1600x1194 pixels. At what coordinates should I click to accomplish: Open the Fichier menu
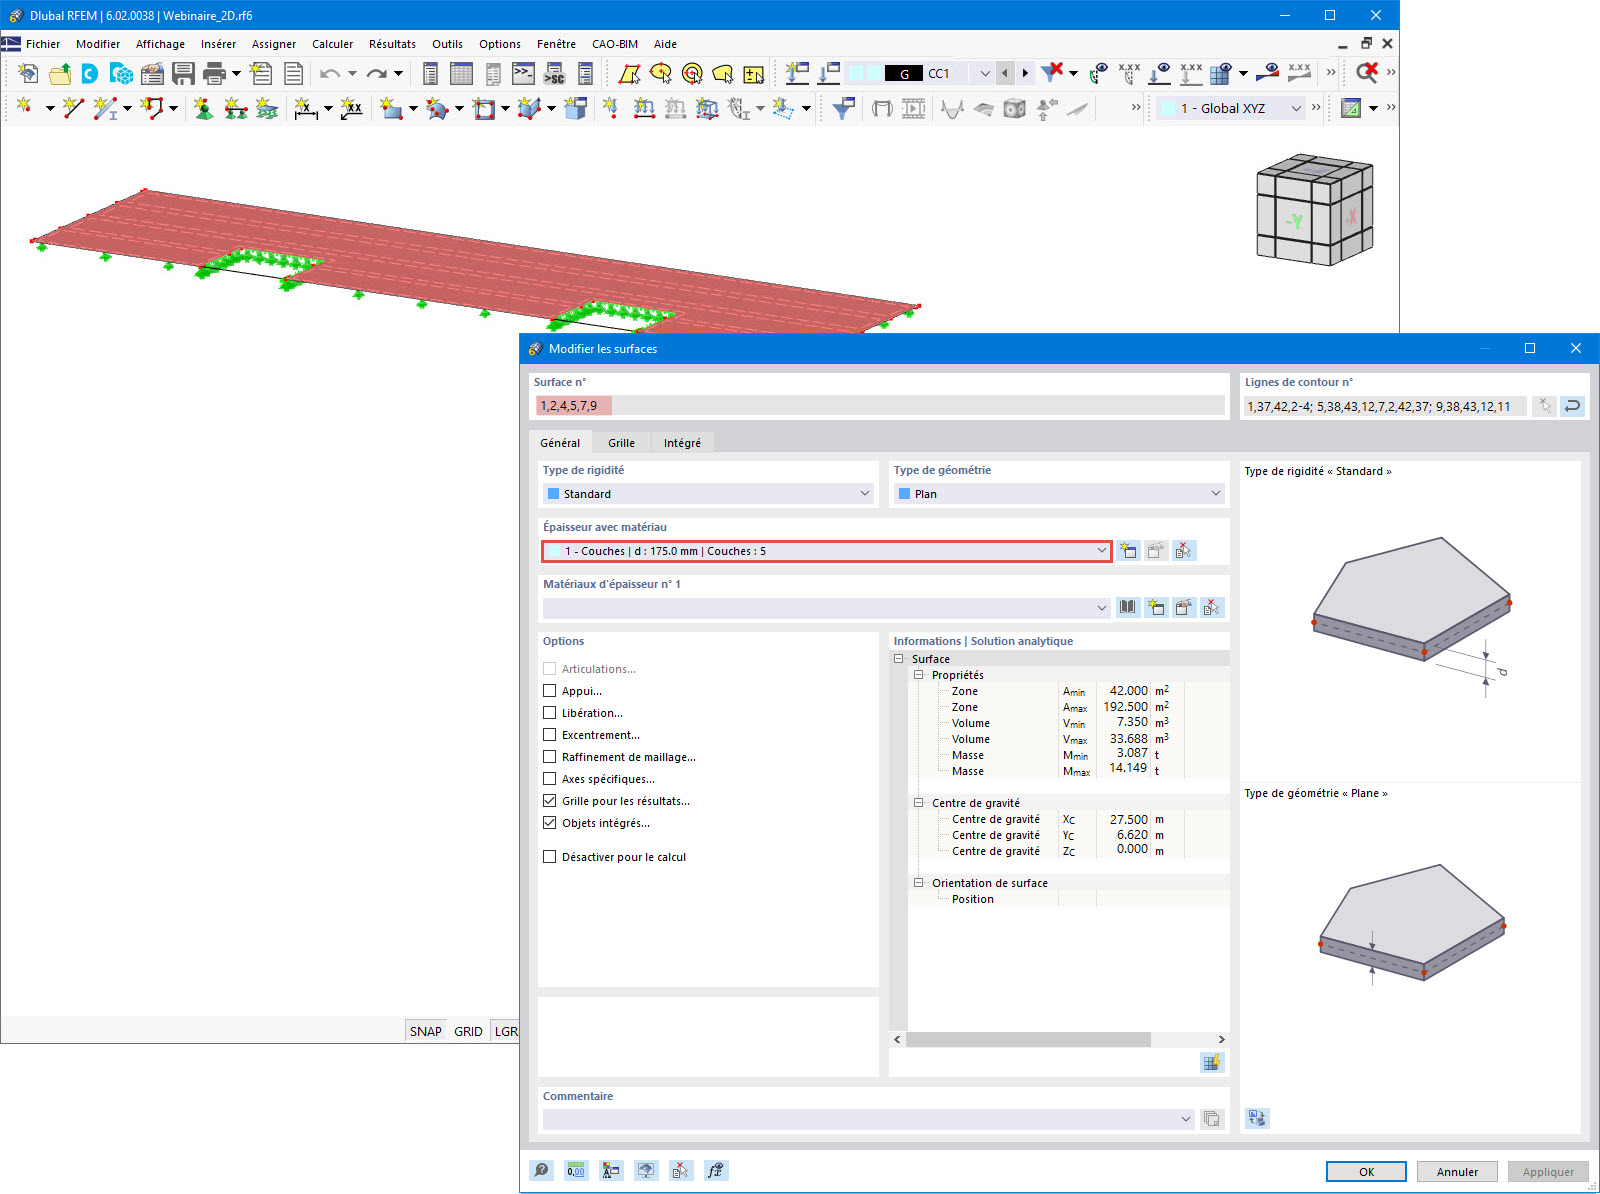43,44
